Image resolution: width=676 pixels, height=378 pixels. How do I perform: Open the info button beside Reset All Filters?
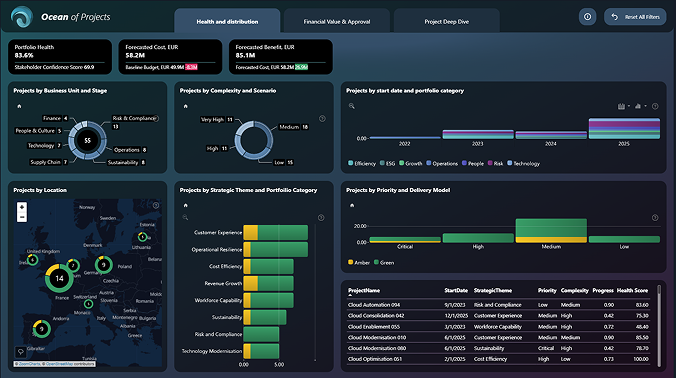pos(587,17)
